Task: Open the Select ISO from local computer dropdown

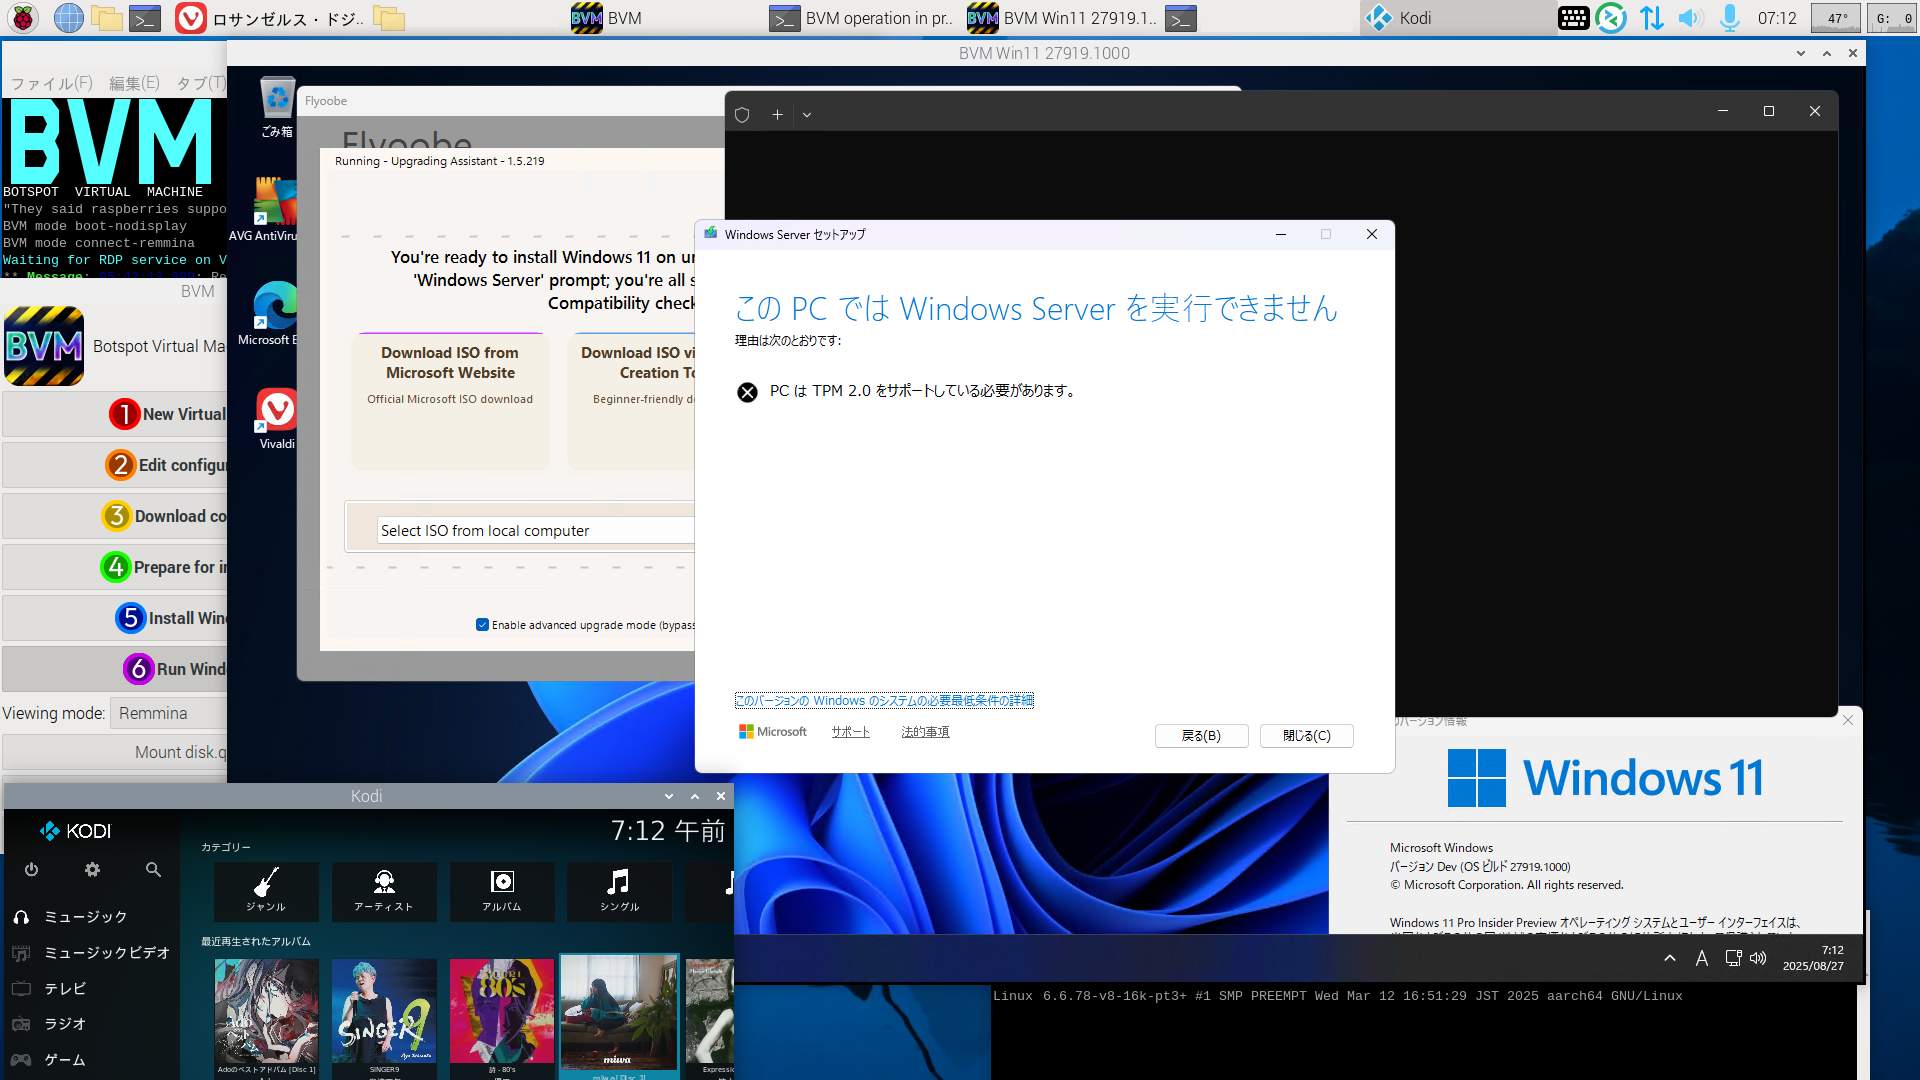Action: (535, 531)
